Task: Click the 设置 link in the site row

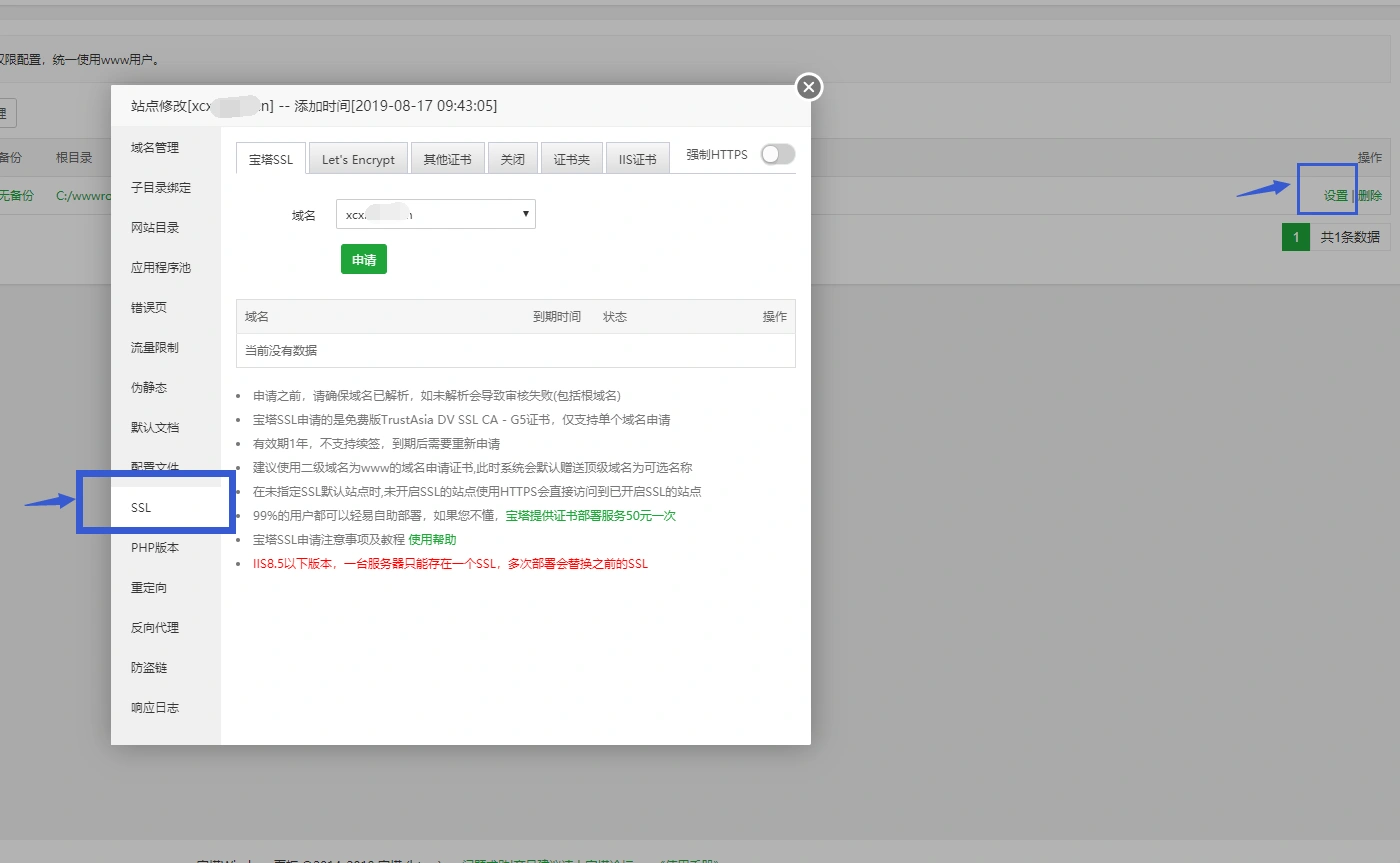Action: tap(1336, 196)
